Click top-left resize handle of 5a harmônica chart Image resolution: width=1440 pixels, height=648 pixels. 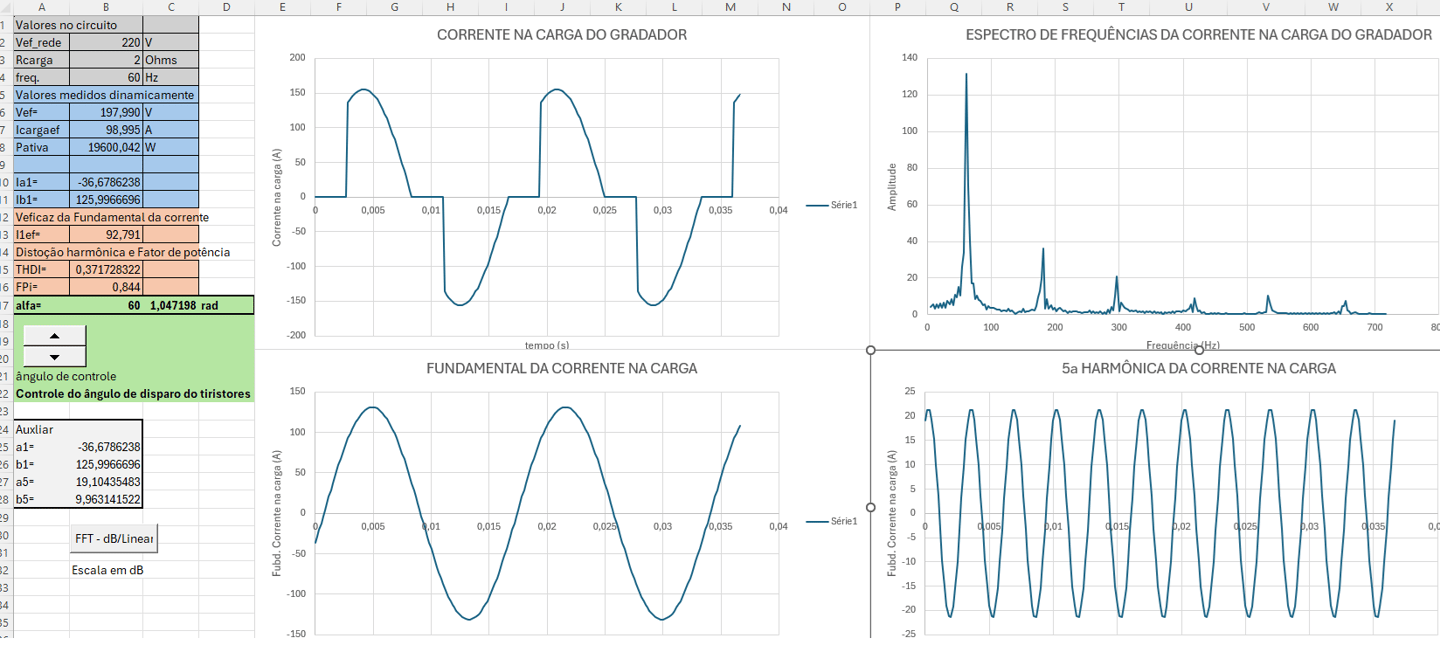coord(871,350)
